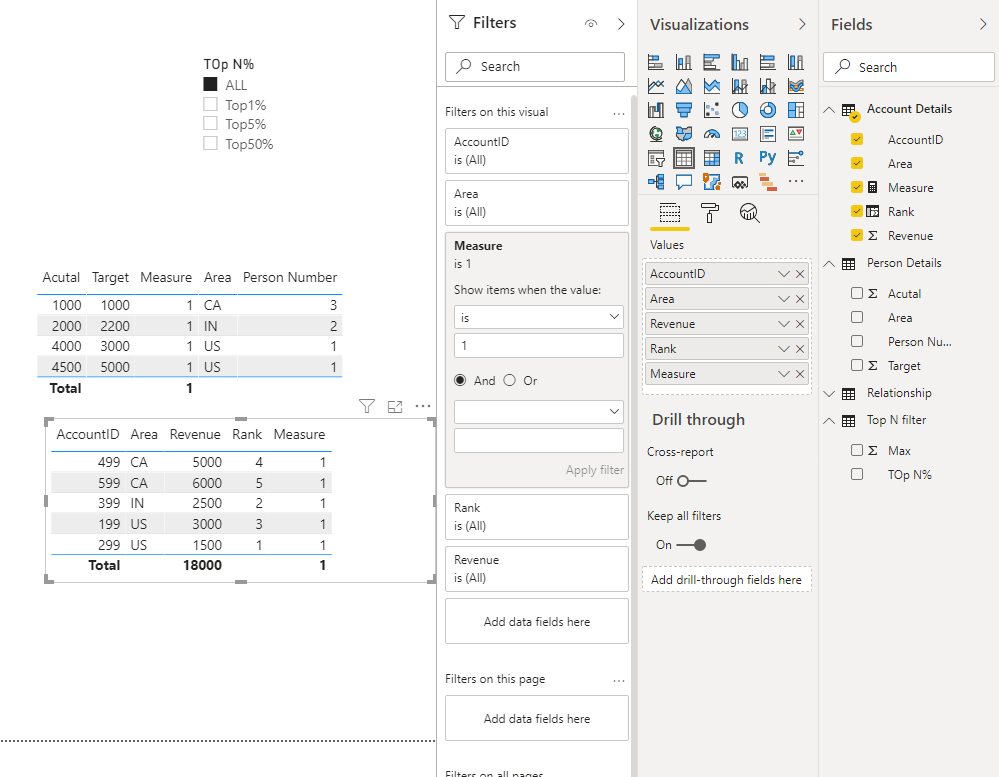Choose the Q&A speech bubble visual

(x=684, y=182)
